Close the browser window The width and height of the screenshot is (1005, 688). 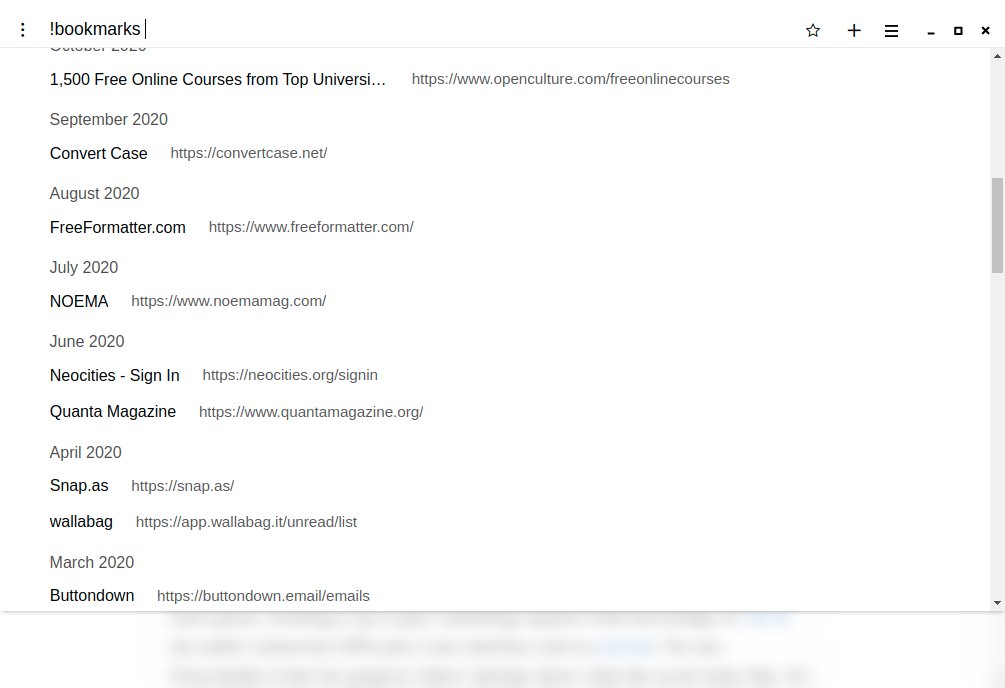point(986,31)
